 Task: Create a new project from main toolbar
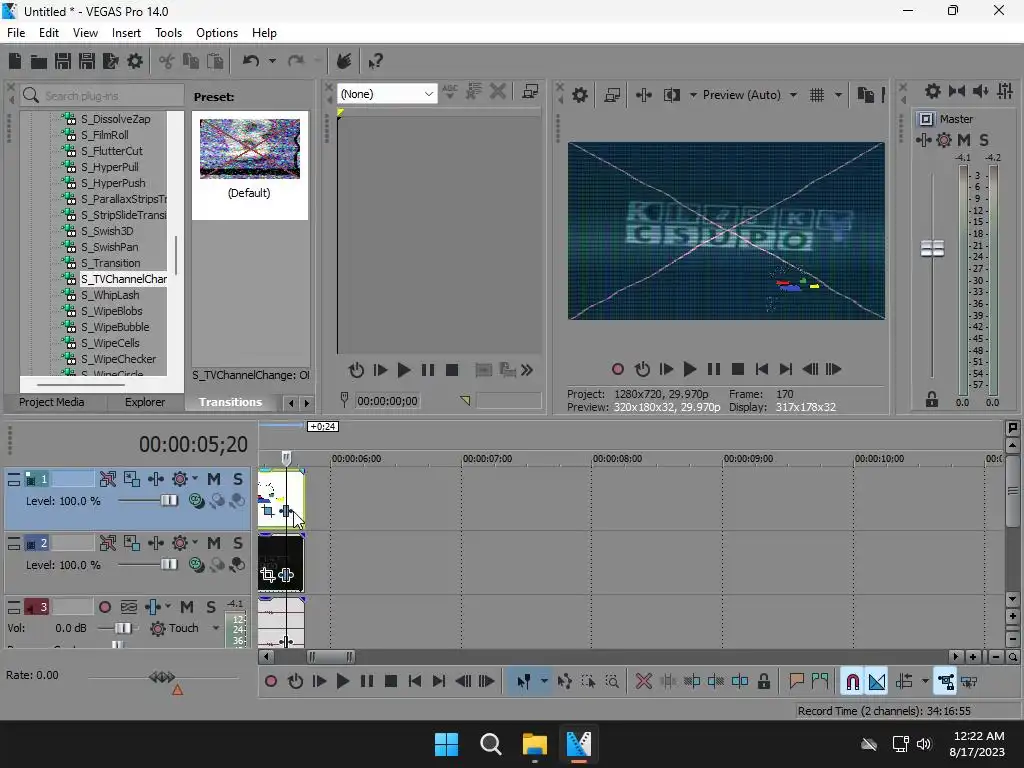click(x=15, y=61)
